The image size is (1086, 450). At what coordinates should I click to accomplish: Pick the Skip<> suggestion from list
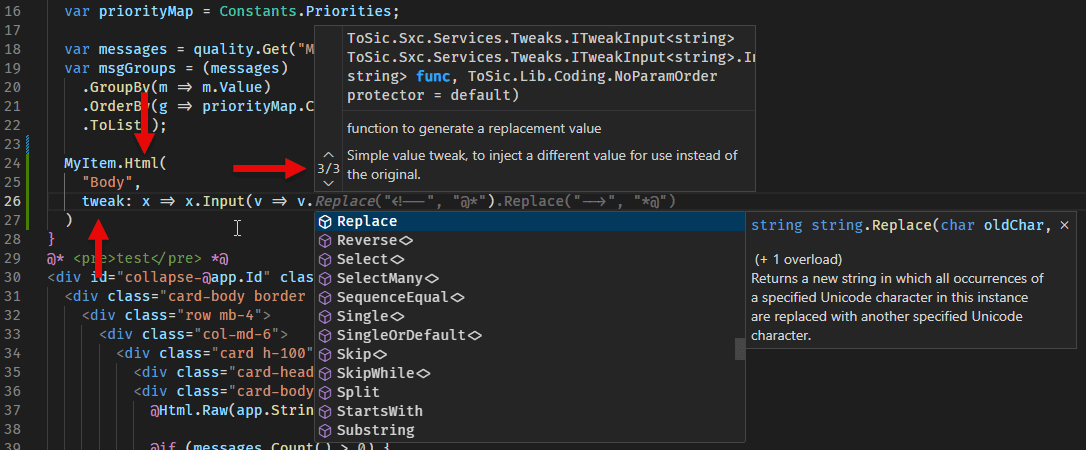tap(361, 355)
